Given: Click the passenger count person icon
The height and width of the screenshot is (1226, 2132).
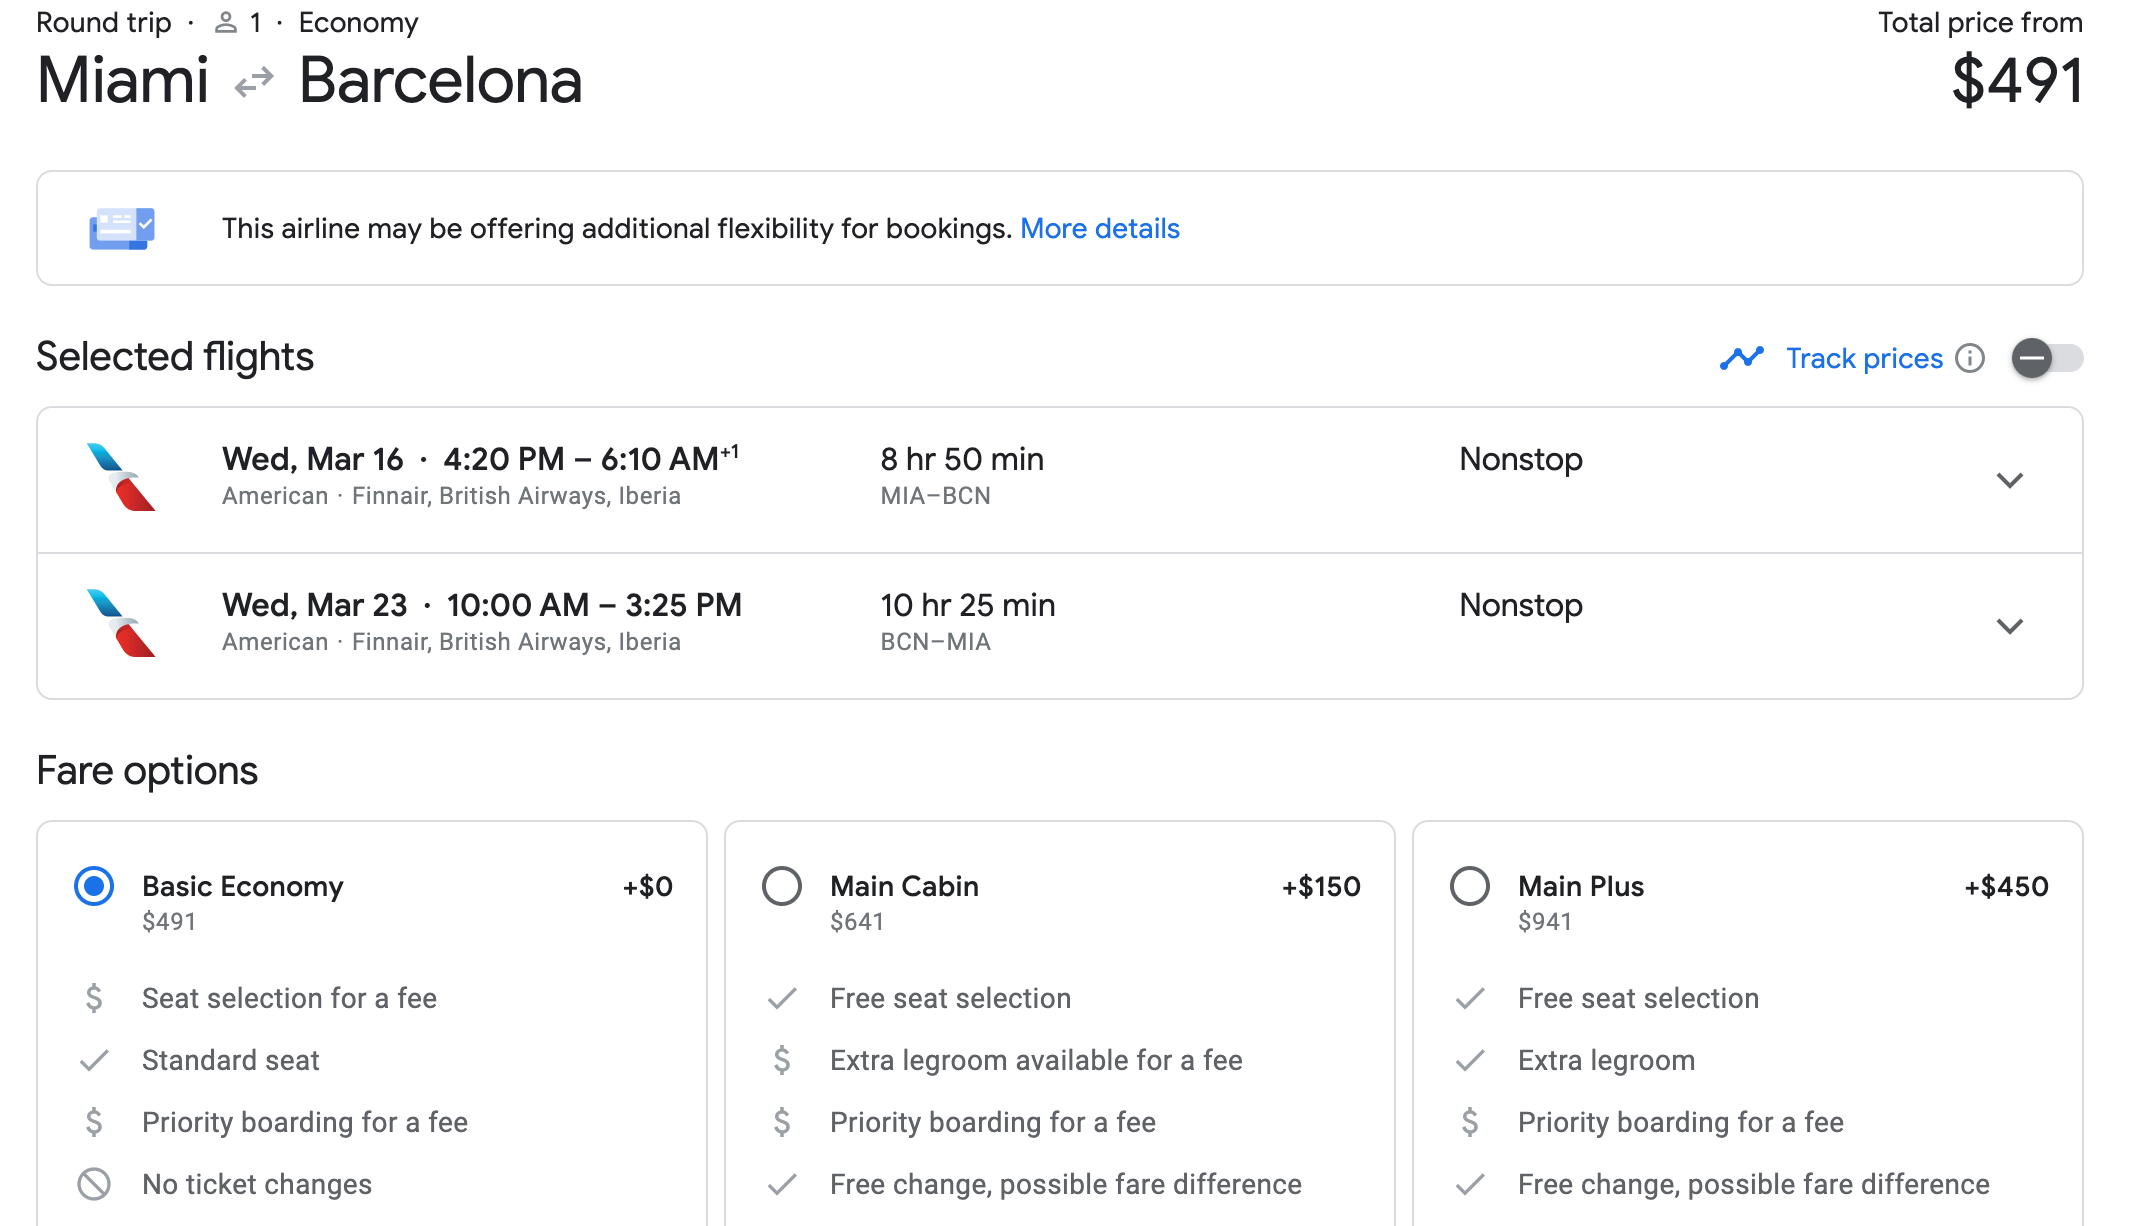Looking at the screenshot, I should coord(226,22).
